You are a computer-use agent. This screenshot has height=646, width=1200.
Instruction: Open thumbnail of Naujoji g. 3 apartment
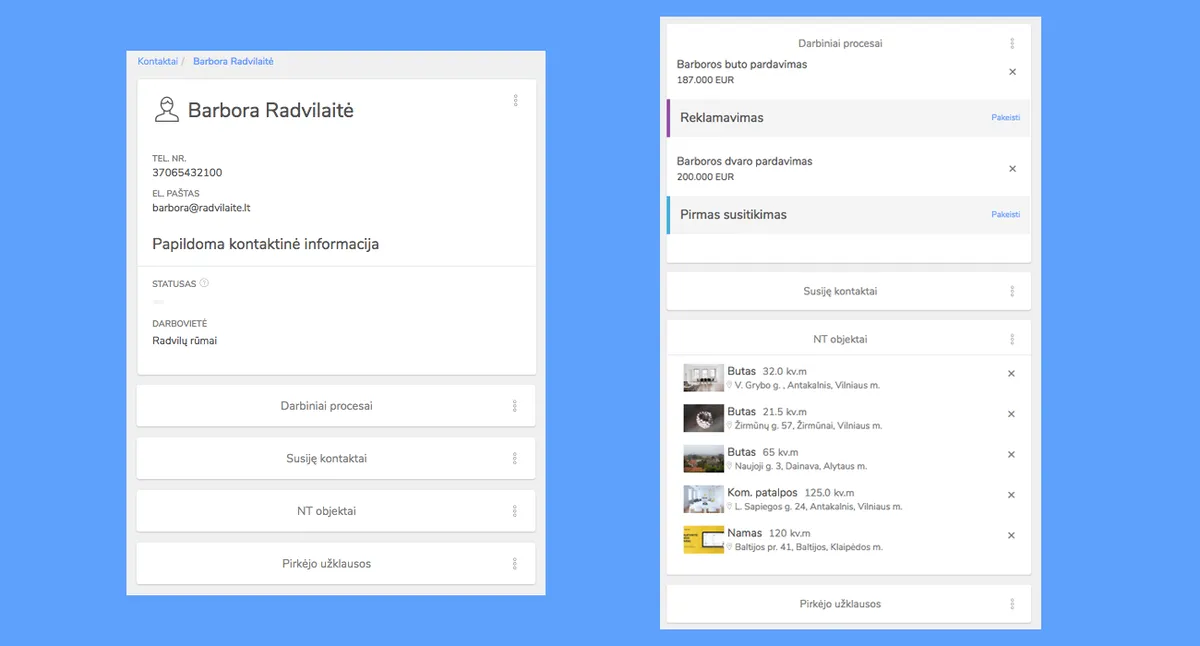point(703,458)
